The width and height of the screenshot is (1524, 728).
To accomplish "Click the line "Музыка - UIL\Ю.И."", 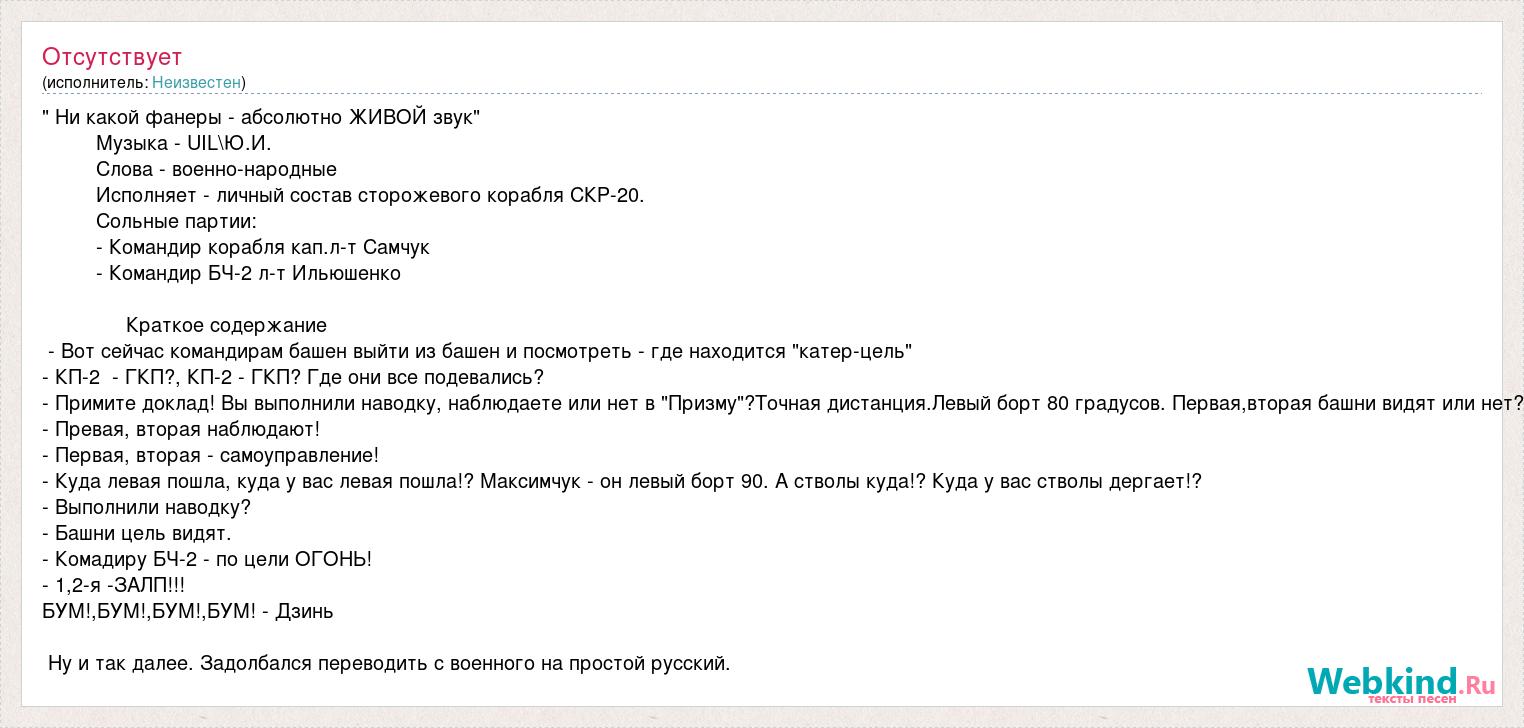I will 184,143.
